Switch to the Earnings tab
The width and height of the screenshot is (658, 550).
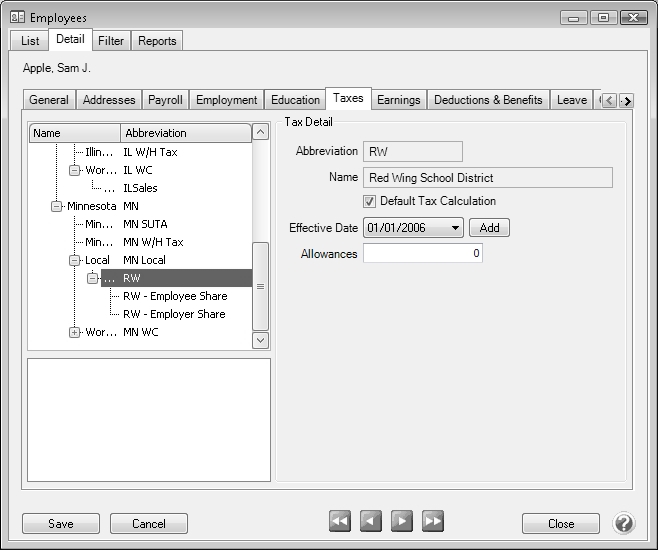[398, 100]
